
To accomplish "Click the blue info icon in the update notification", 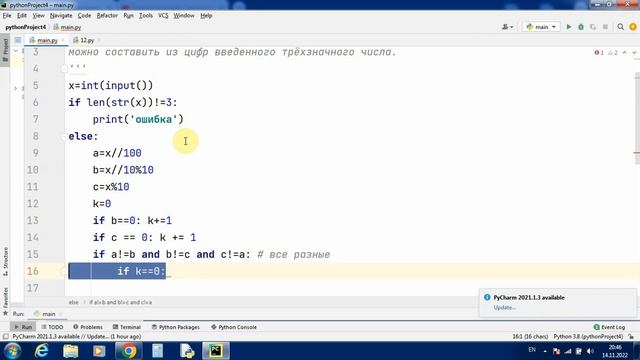I will tap(487, 298).
